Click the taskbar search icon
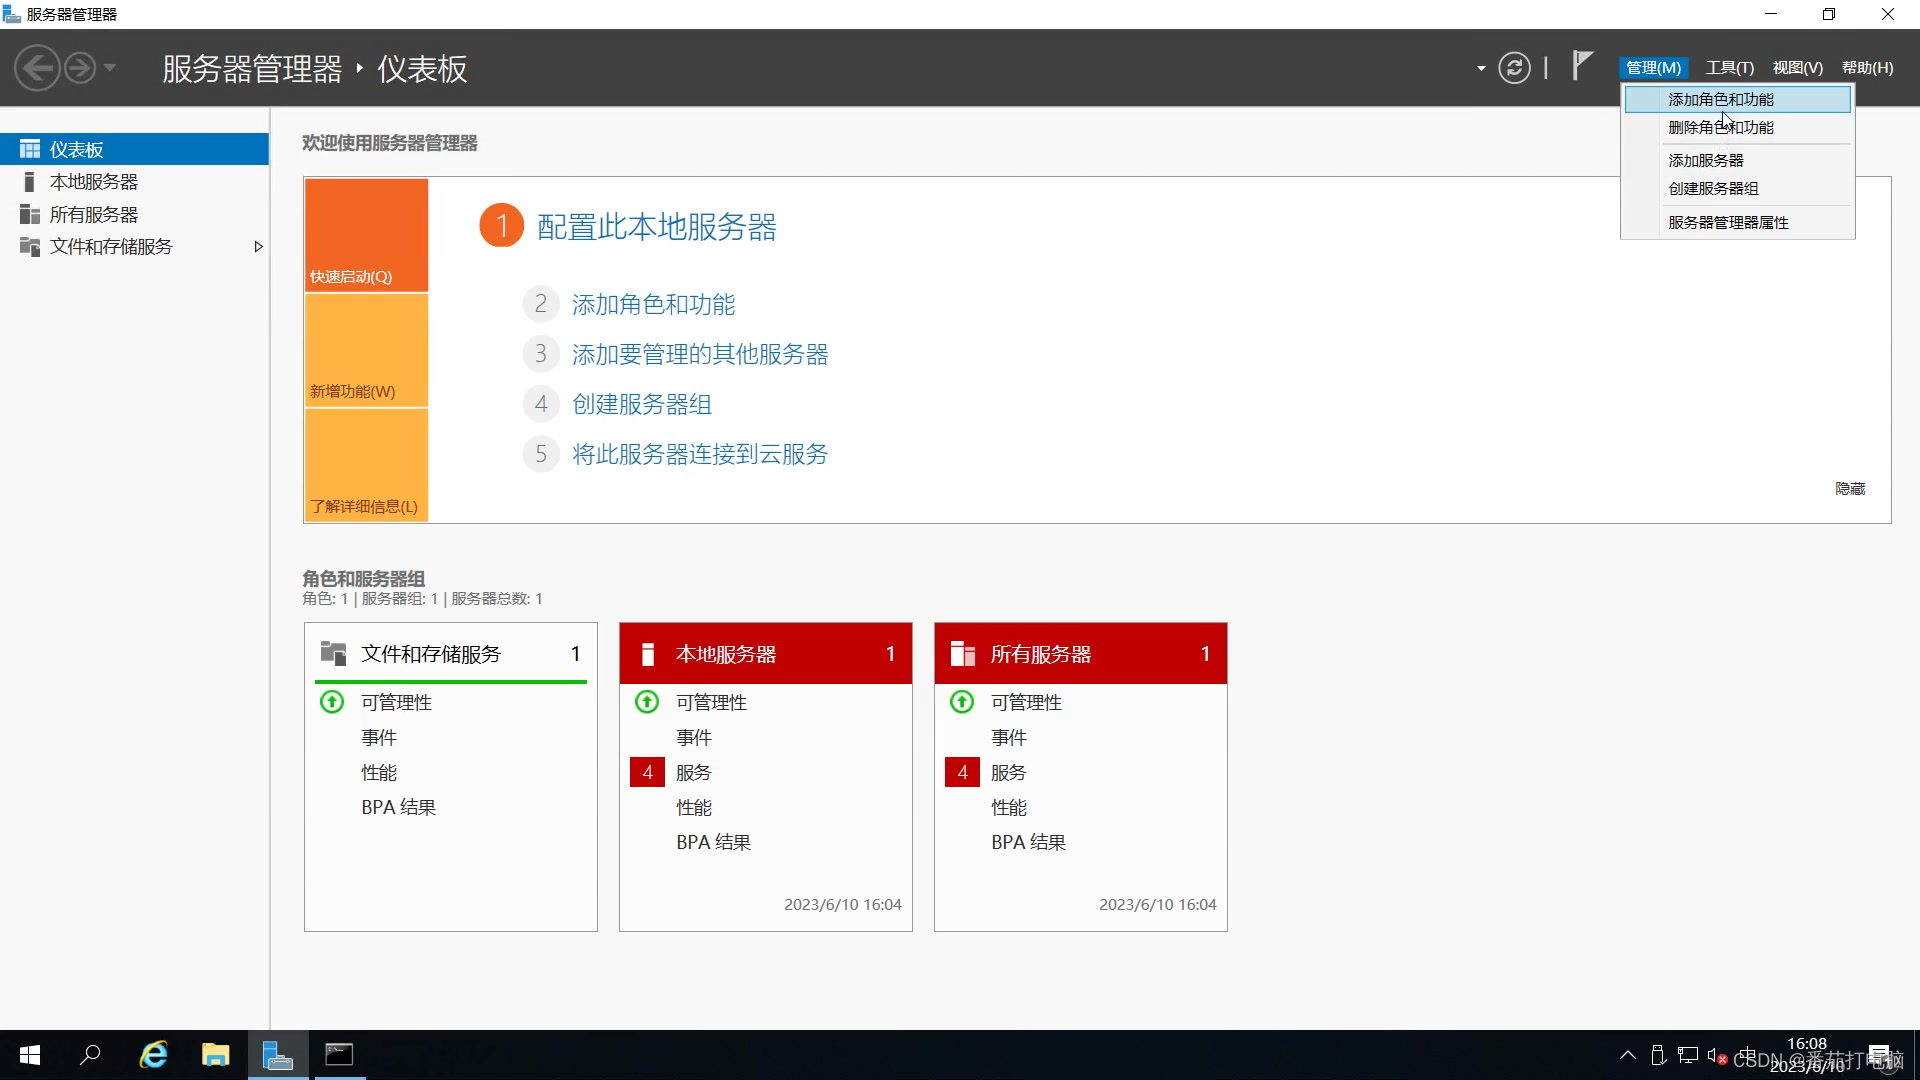 [90, 1055]
